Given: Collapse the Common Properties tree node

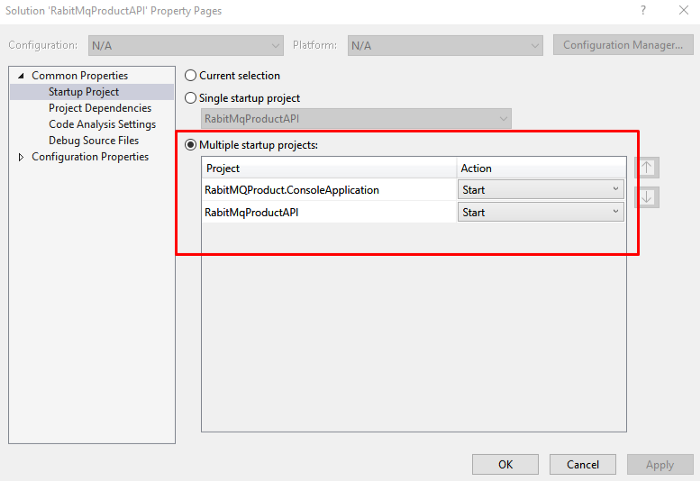Looking at the screenshot, I should (22, 76).
